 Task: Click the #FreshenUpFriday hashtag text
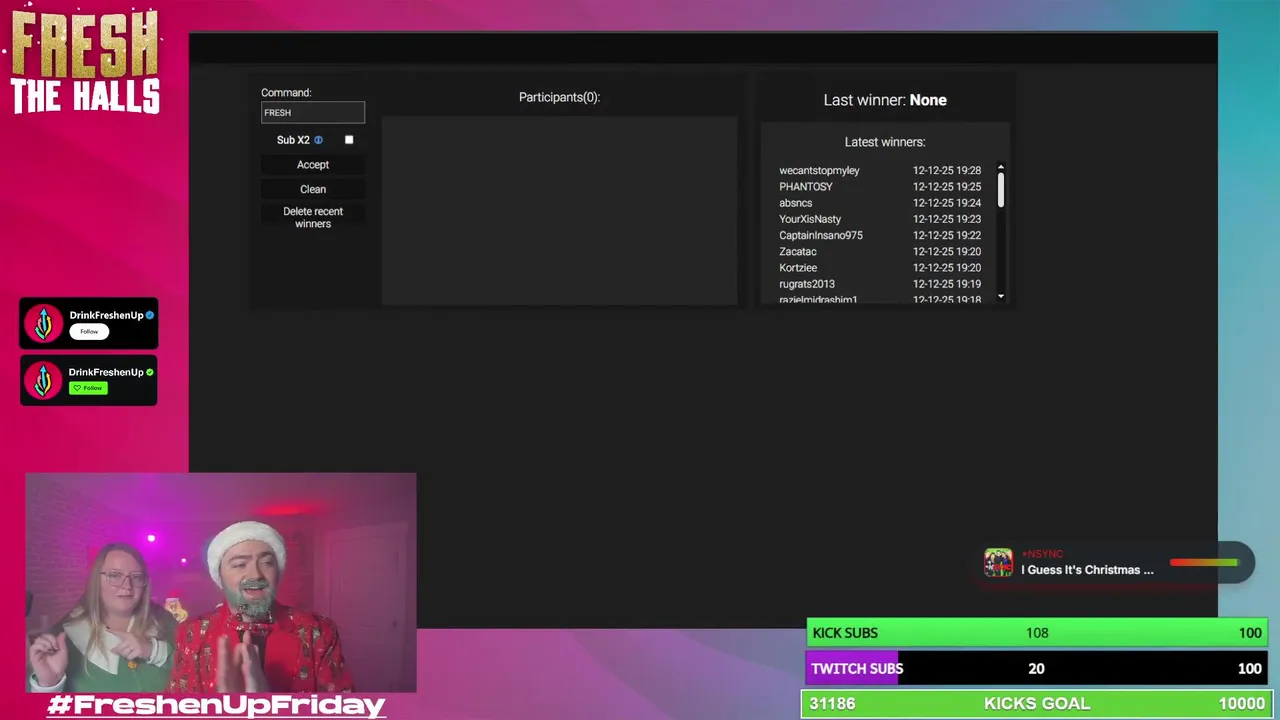point(217,705)
